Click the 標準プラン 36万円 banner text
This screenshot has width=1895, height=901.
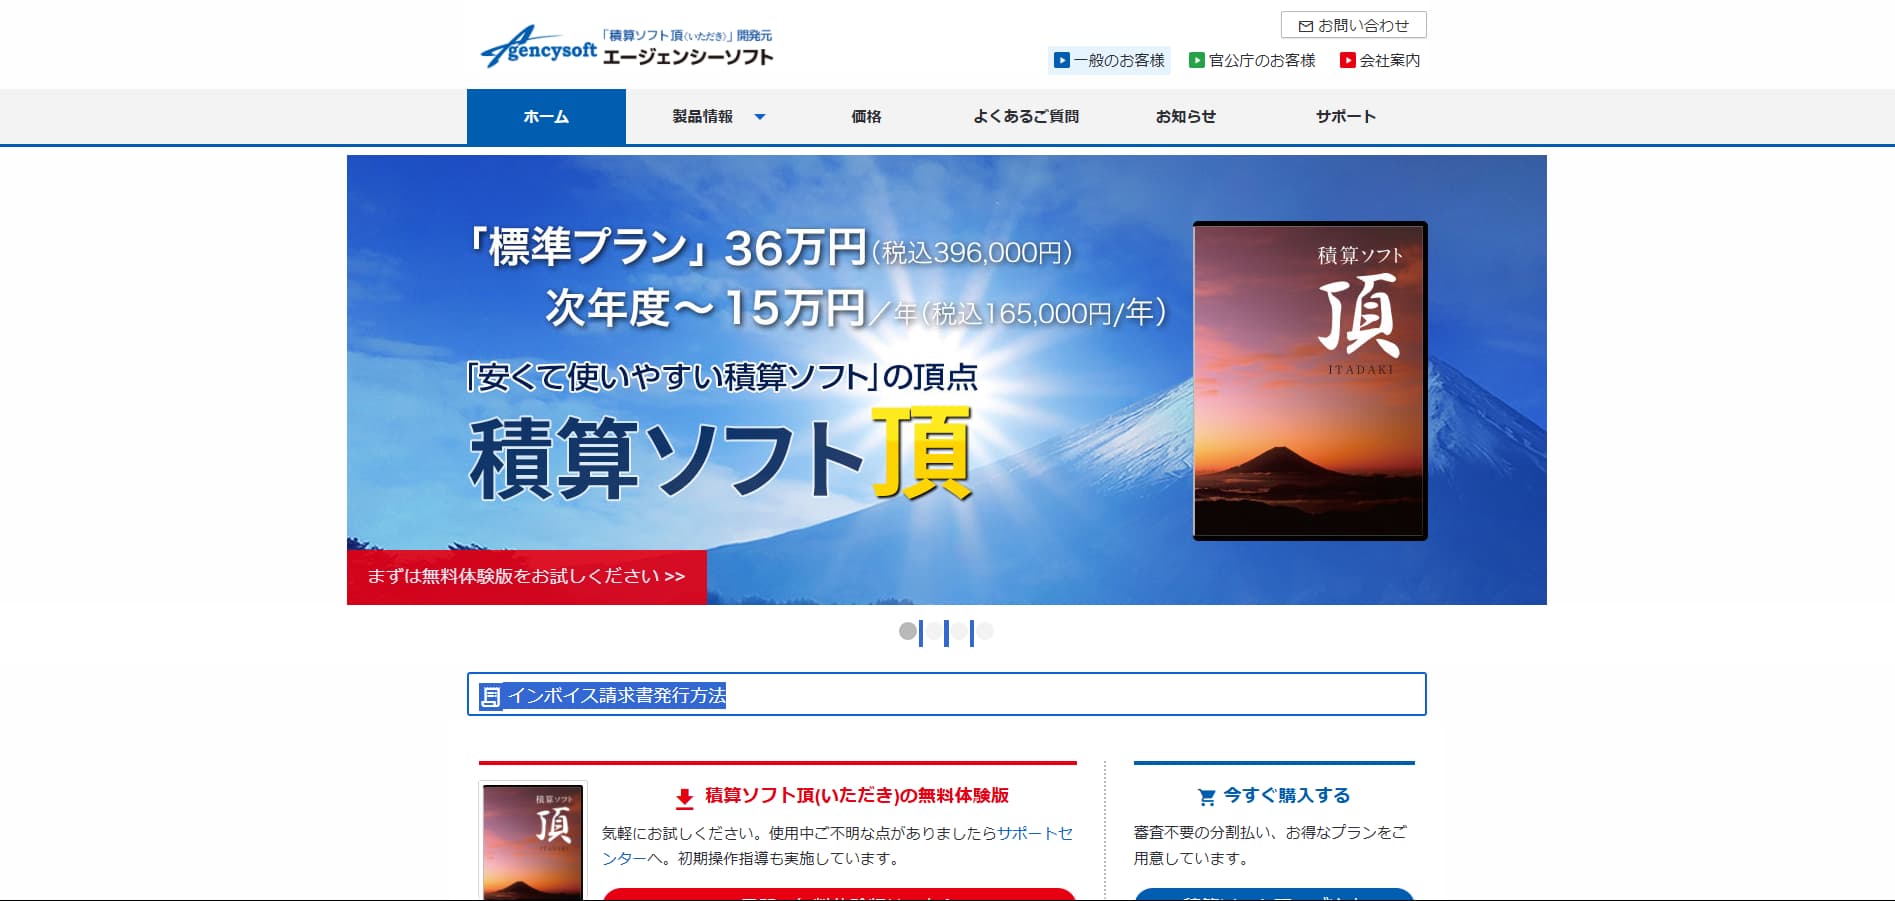[770, 249]
